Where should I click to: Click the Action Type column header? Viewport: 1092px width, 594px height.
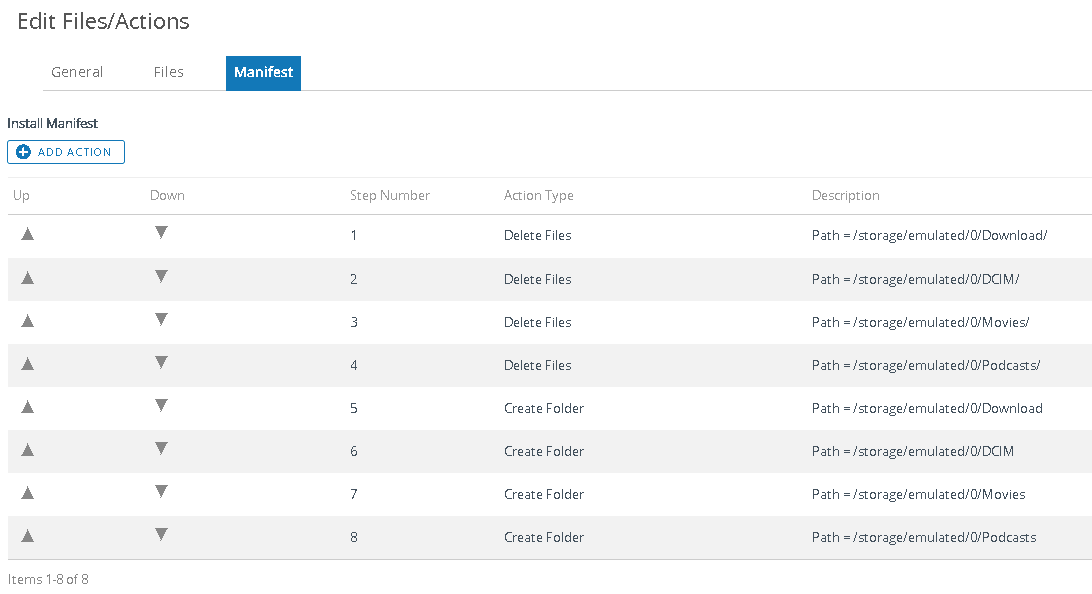point(538,195)
